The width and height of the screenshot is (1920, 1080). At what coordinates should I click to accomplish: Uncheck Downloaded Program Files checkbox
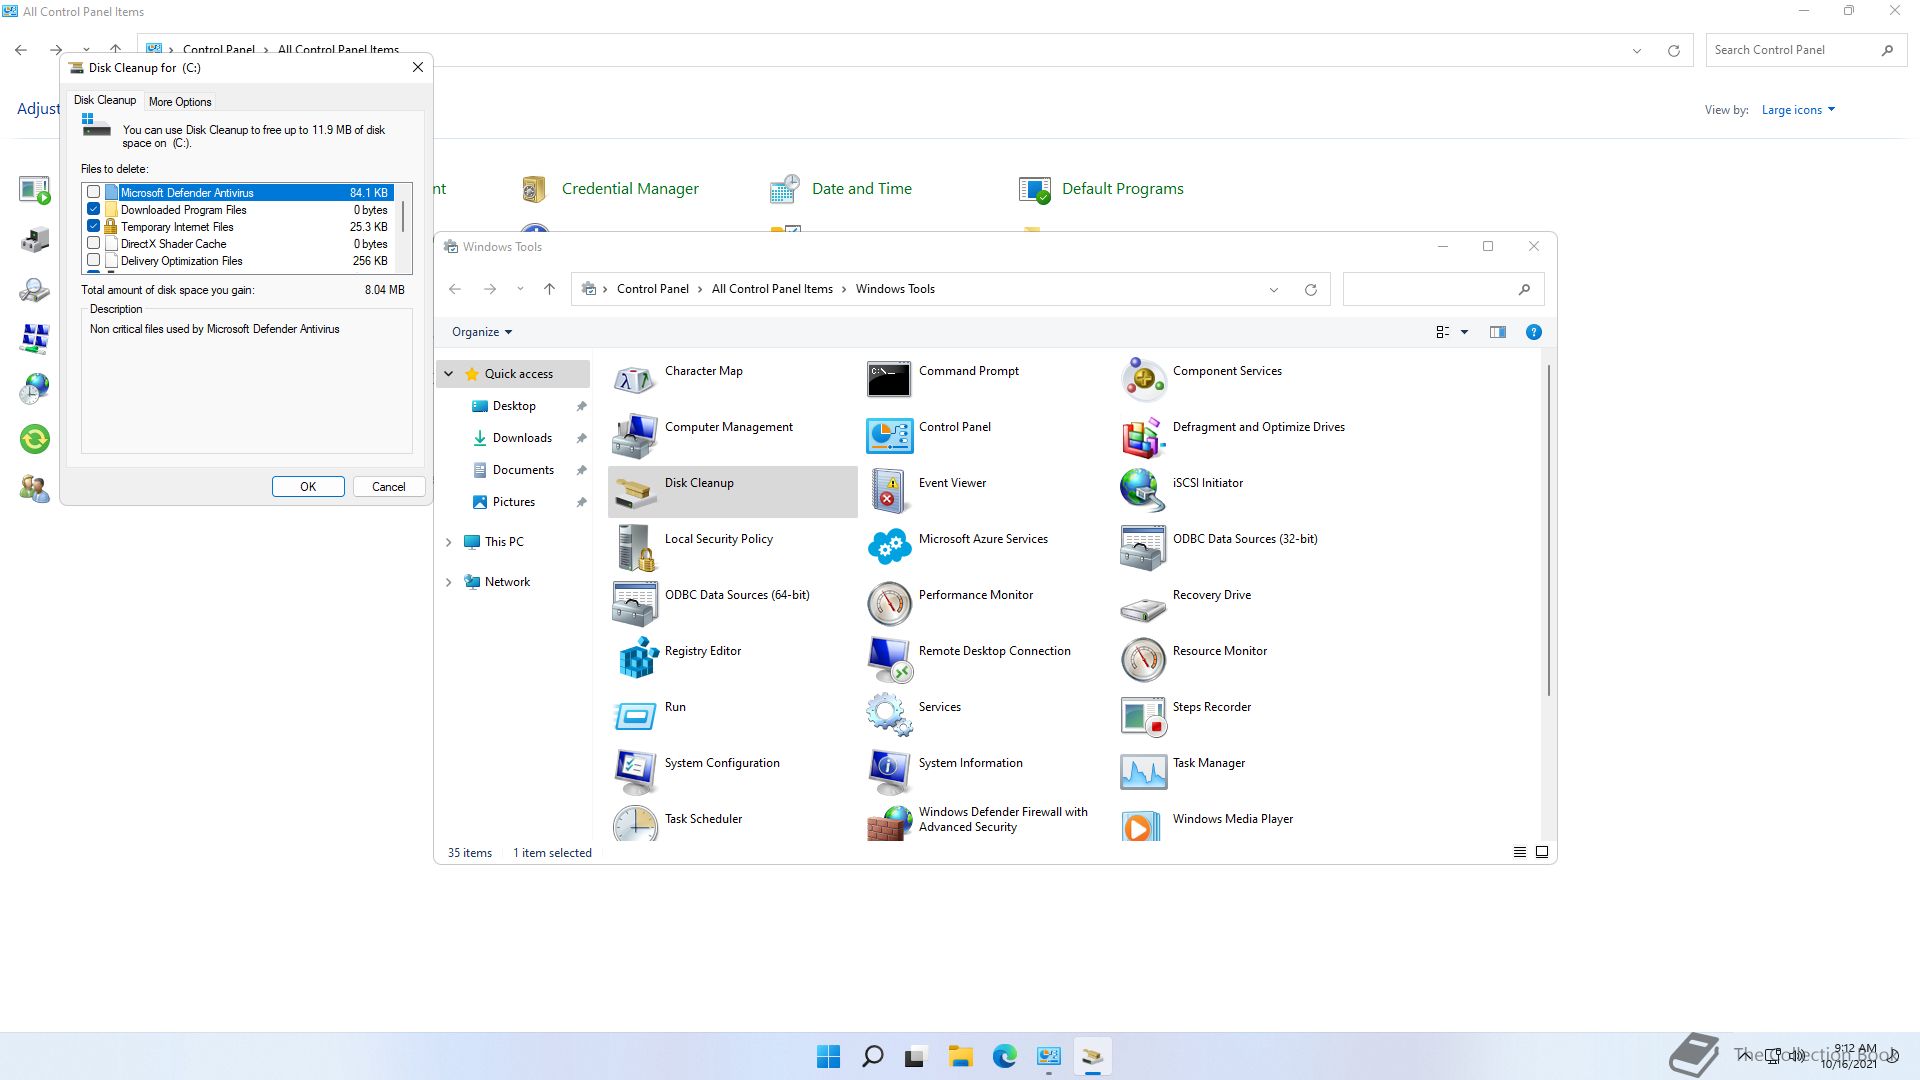[x=94, y=209]
